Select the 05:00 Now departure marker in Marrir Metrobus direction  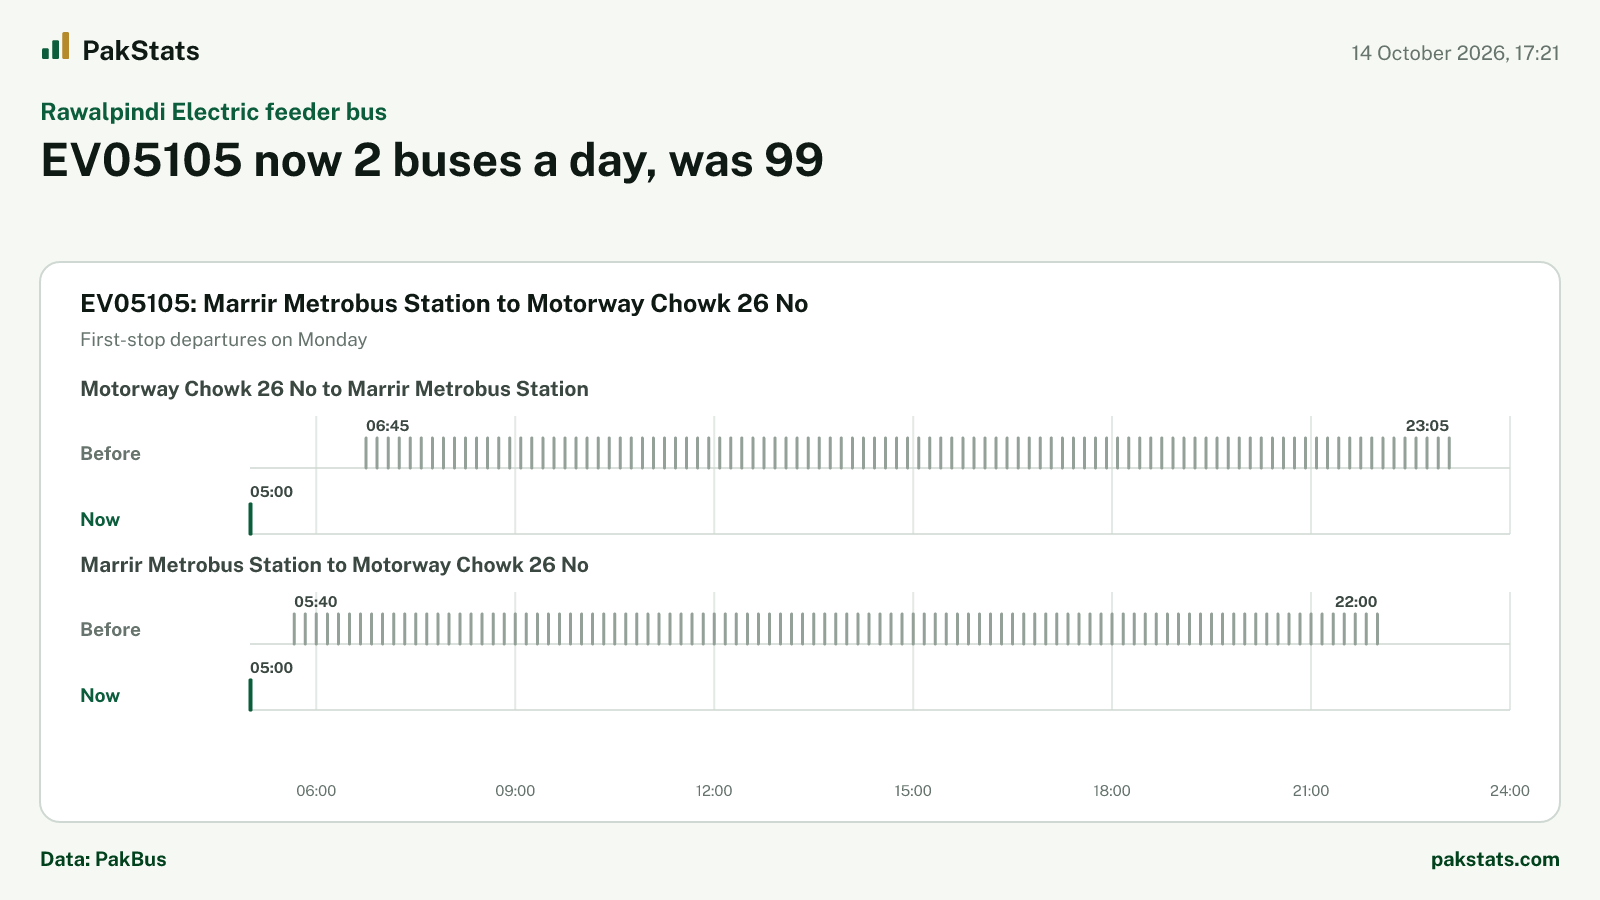point(250,695)
